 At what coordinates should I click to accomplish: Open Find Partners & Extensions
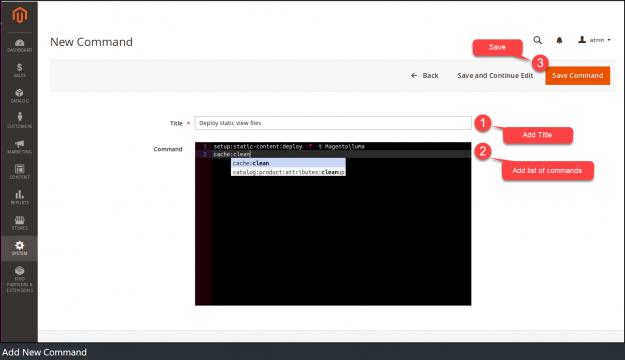click(20, 279)
